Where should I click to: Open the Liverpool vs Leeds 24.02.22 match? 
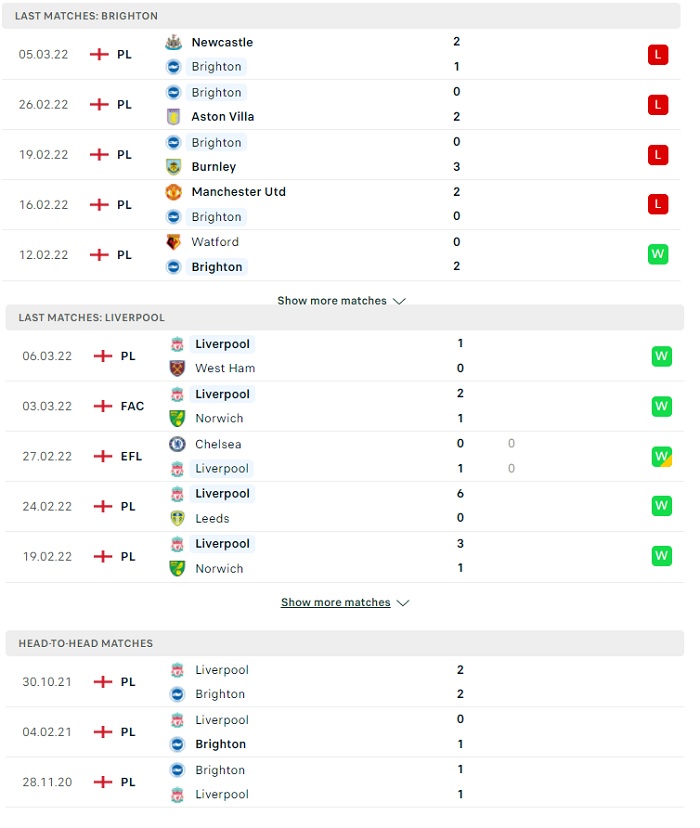tap(345, 506)
